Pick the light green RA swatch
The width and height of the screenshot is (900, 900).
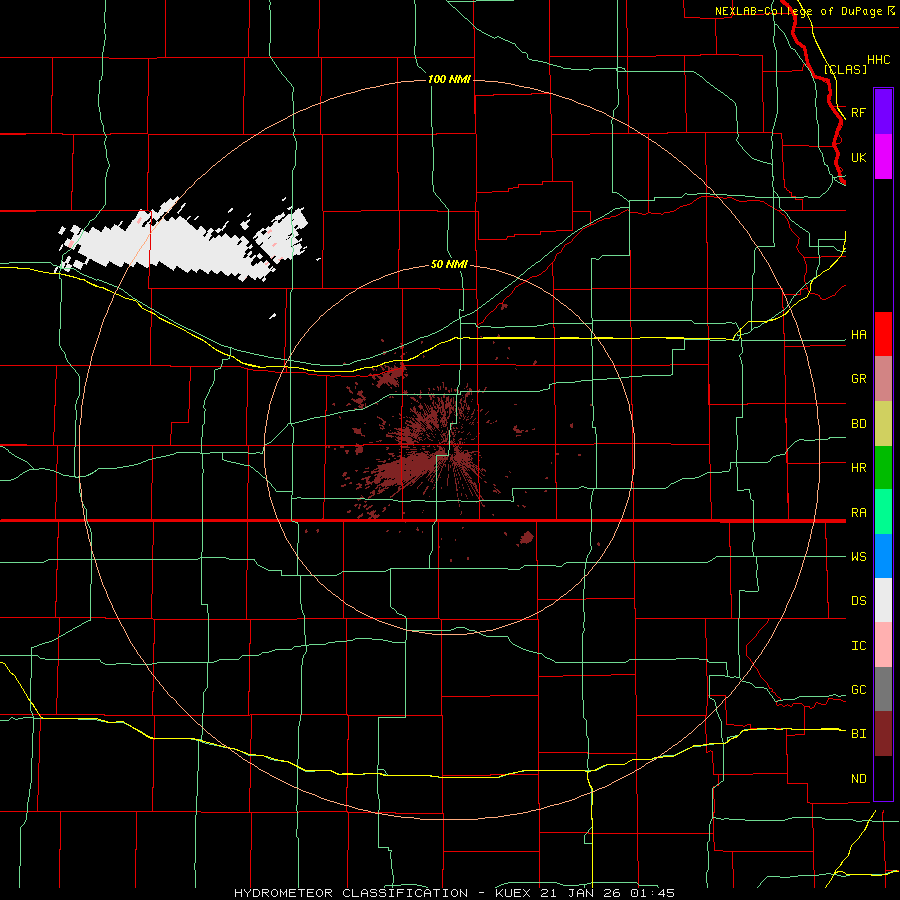[883, 512]
